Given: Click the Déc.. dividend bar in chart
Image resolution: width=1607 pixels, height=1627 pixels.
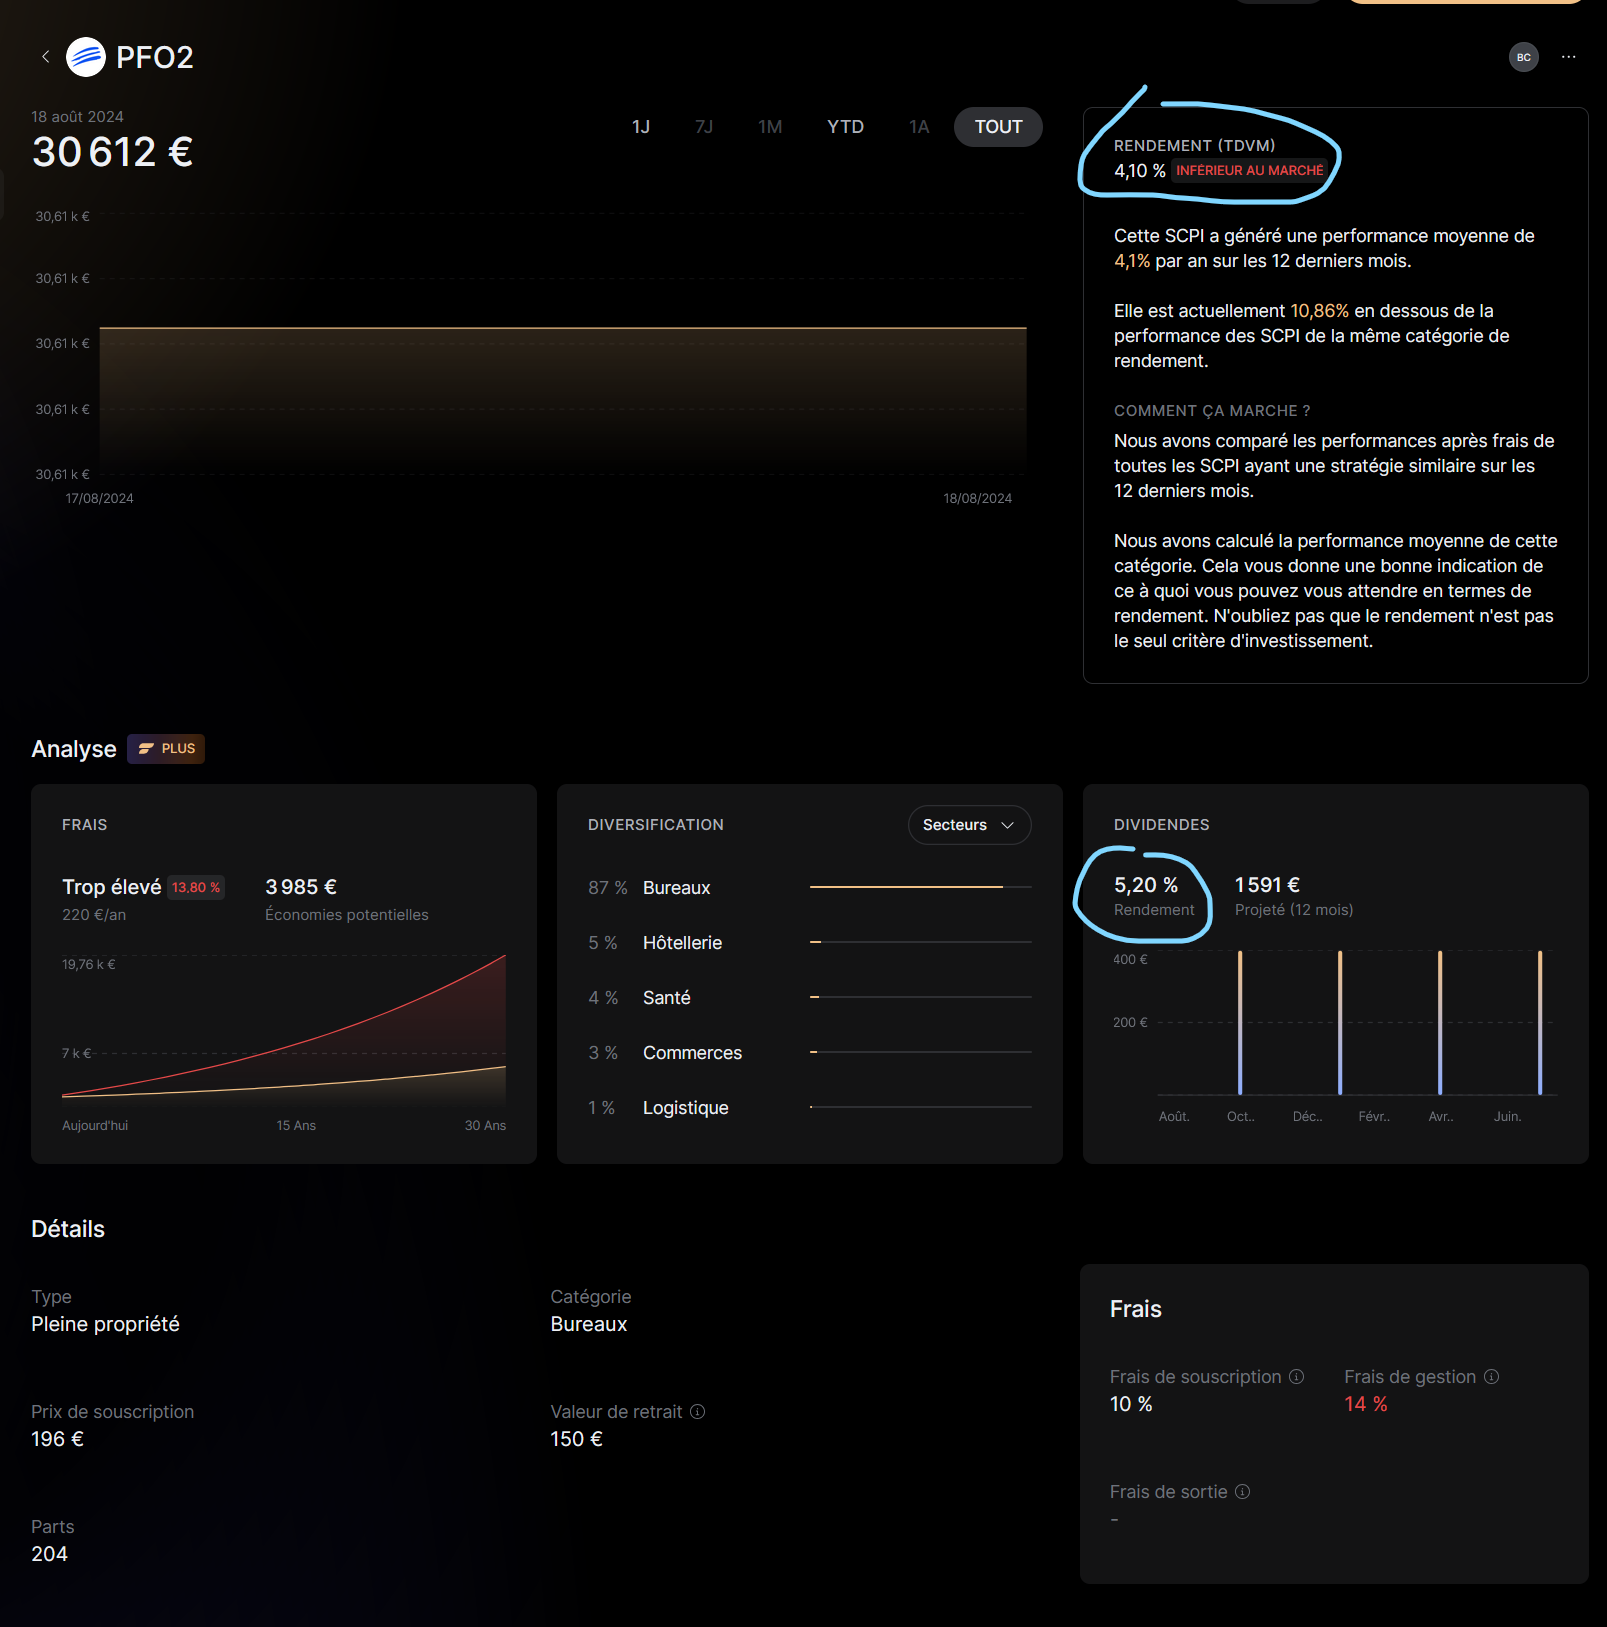Looking at the screenshot, I should point(1340,1022).
